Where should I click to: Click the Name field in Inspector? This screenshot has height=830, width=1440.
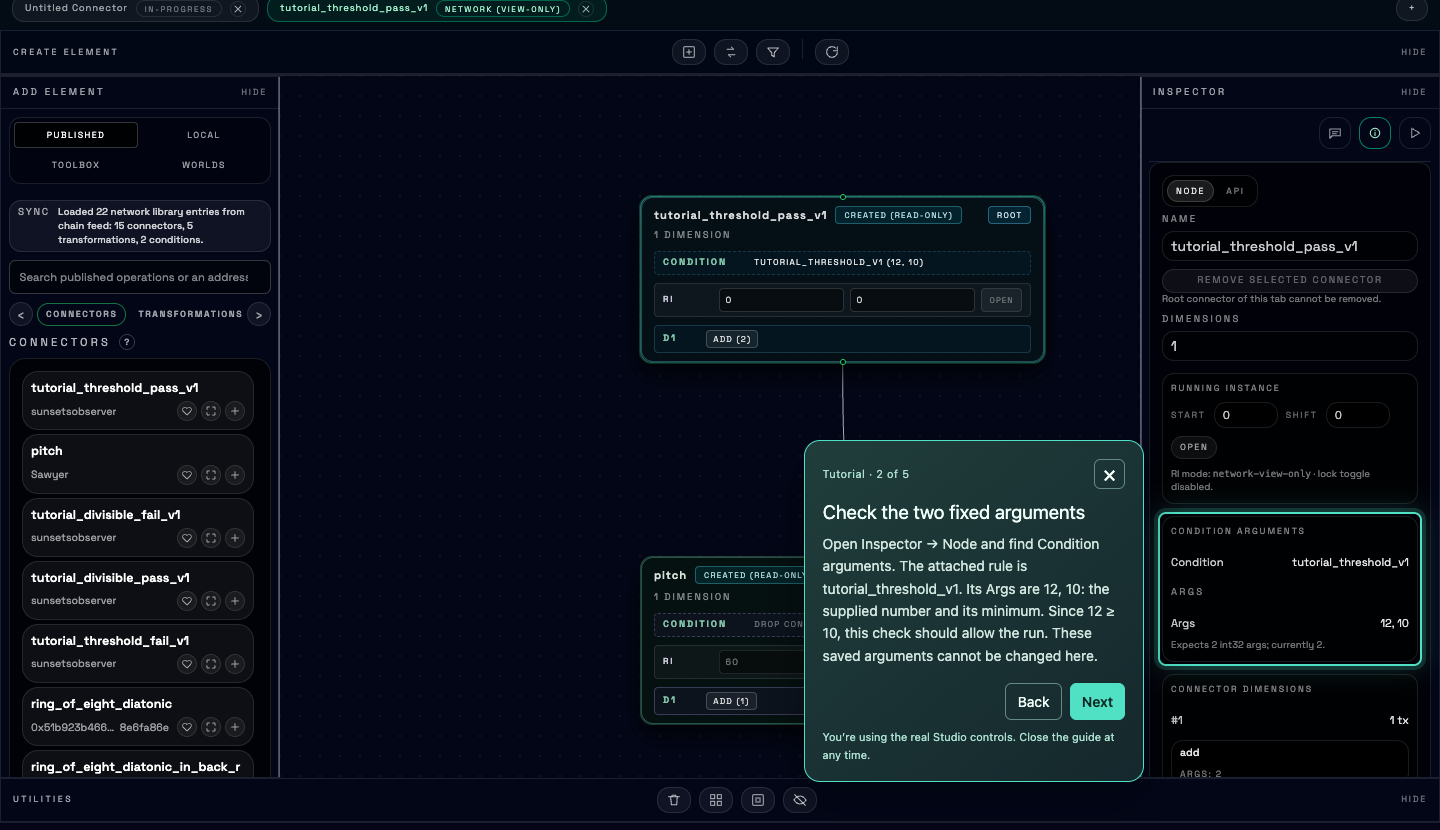(x=1290, y=246)
